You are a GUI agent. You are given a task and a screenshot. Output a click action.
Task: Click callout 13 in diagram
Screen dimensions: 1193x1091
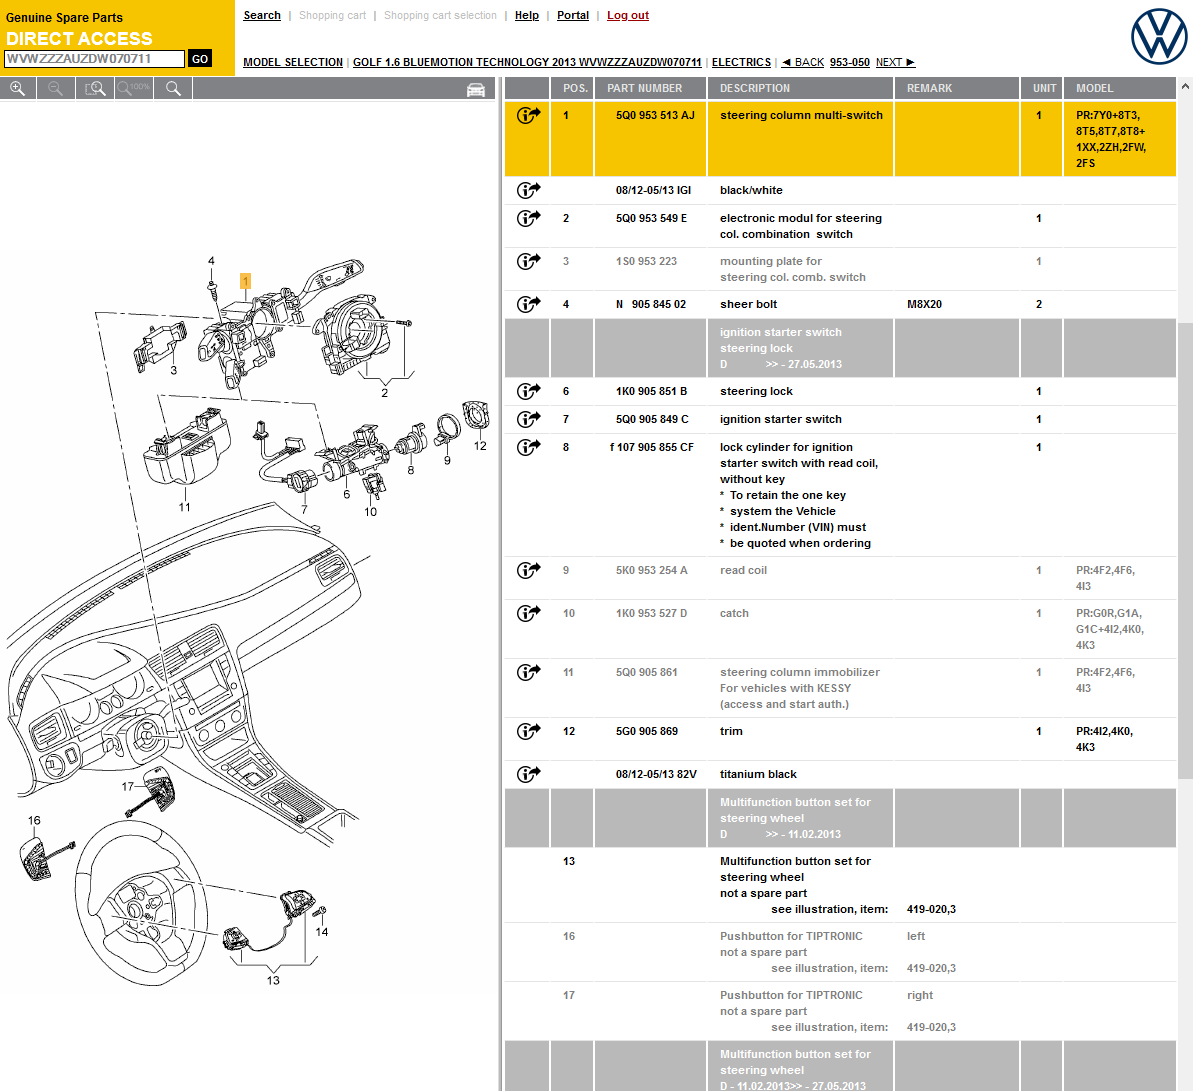pyautogui.click(x=273, y=981)
